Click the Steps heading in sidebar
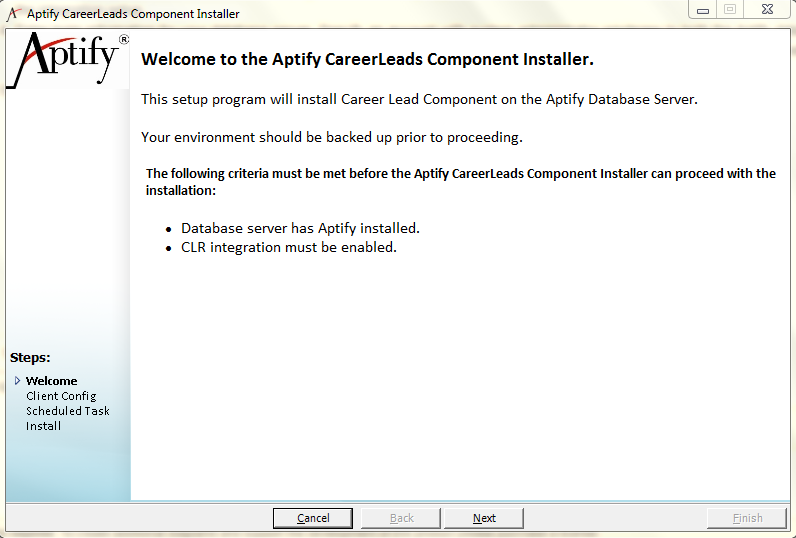This screenshot has height=538, width=796. 30,357
